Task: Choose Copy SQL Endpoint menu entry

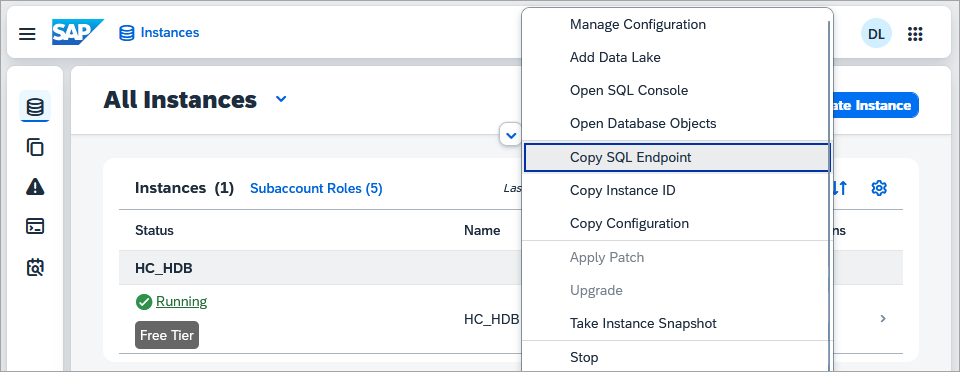Action: click(677, 158)
